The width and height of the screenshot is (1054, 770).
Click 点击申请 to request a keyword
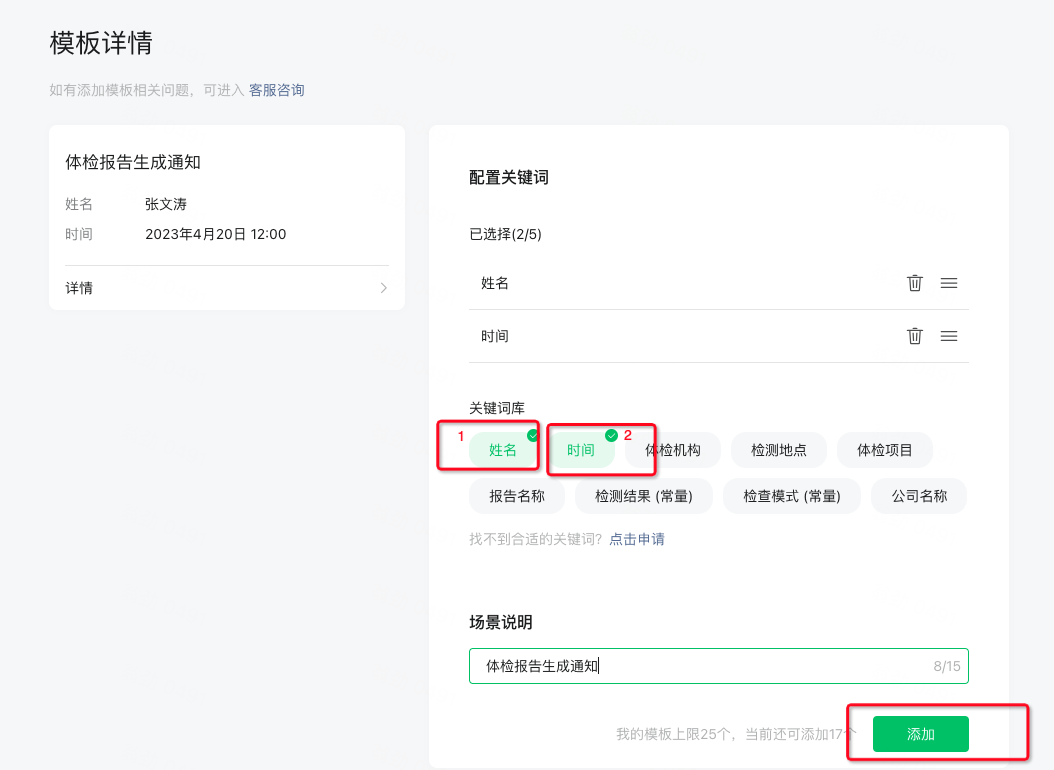pos(637,539)
